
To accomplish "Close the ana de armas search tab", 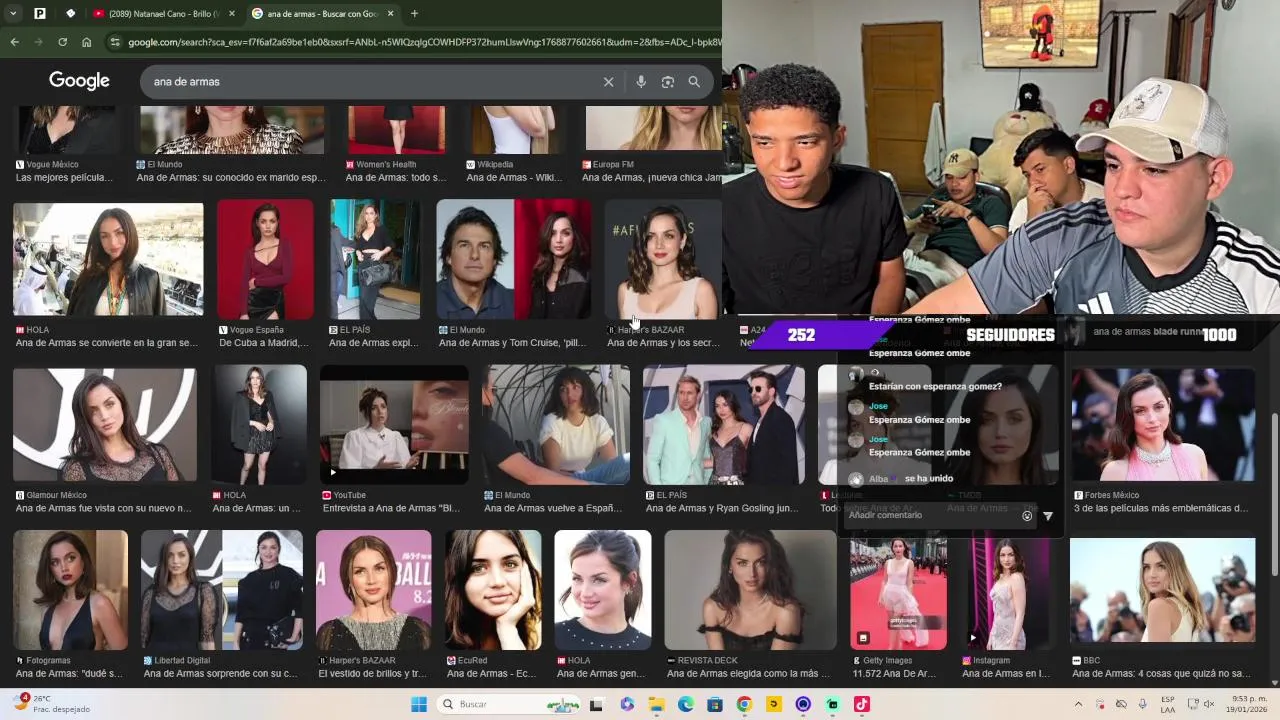I will click(x=390, y=13).
